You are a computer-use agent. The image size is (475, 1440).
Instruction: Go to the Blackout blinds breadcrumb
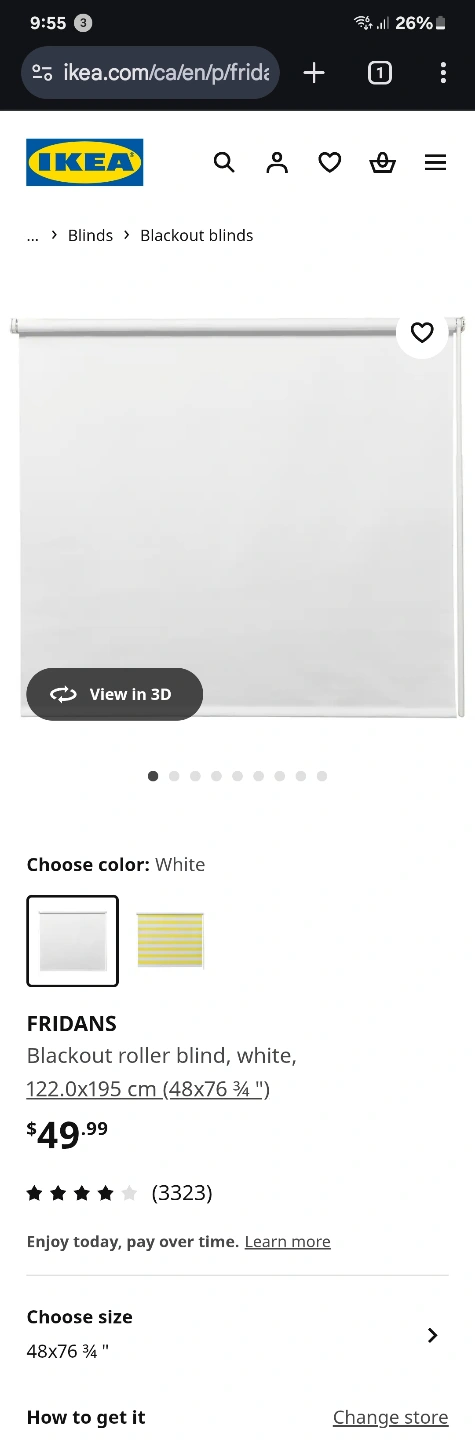[197, 236]
